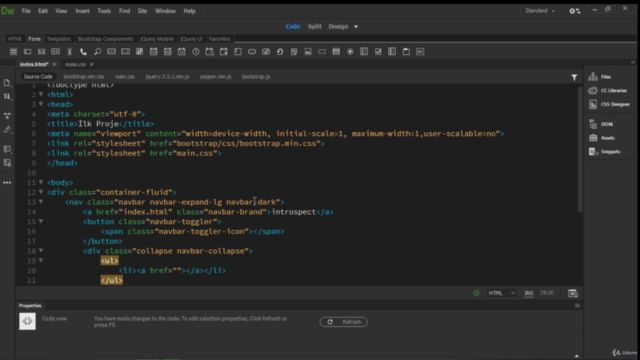Image resolution: width=640 pixels, height=360 pixels.
Task: Insert a Search field icon
Action: tap(98, 52)
